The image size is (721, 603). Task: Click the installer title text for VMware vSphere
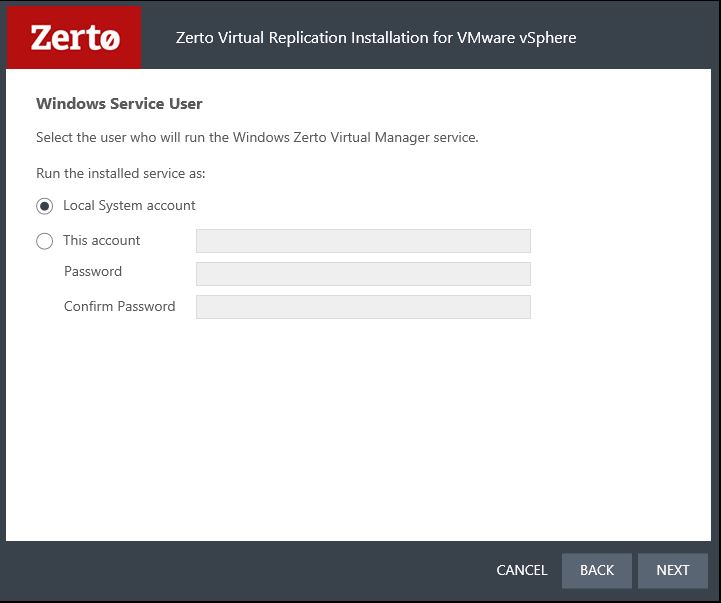[376, 38]
